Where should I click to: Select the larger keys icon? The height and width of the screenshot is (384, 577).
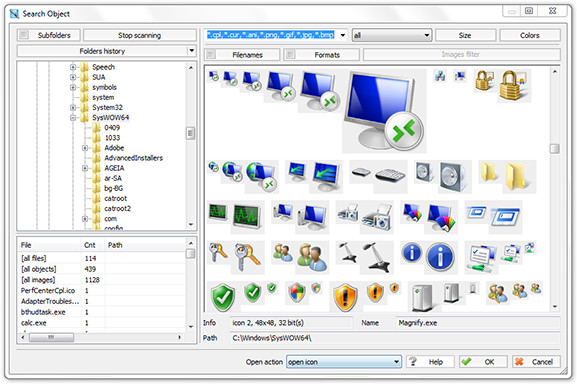(x=248, y=257)
